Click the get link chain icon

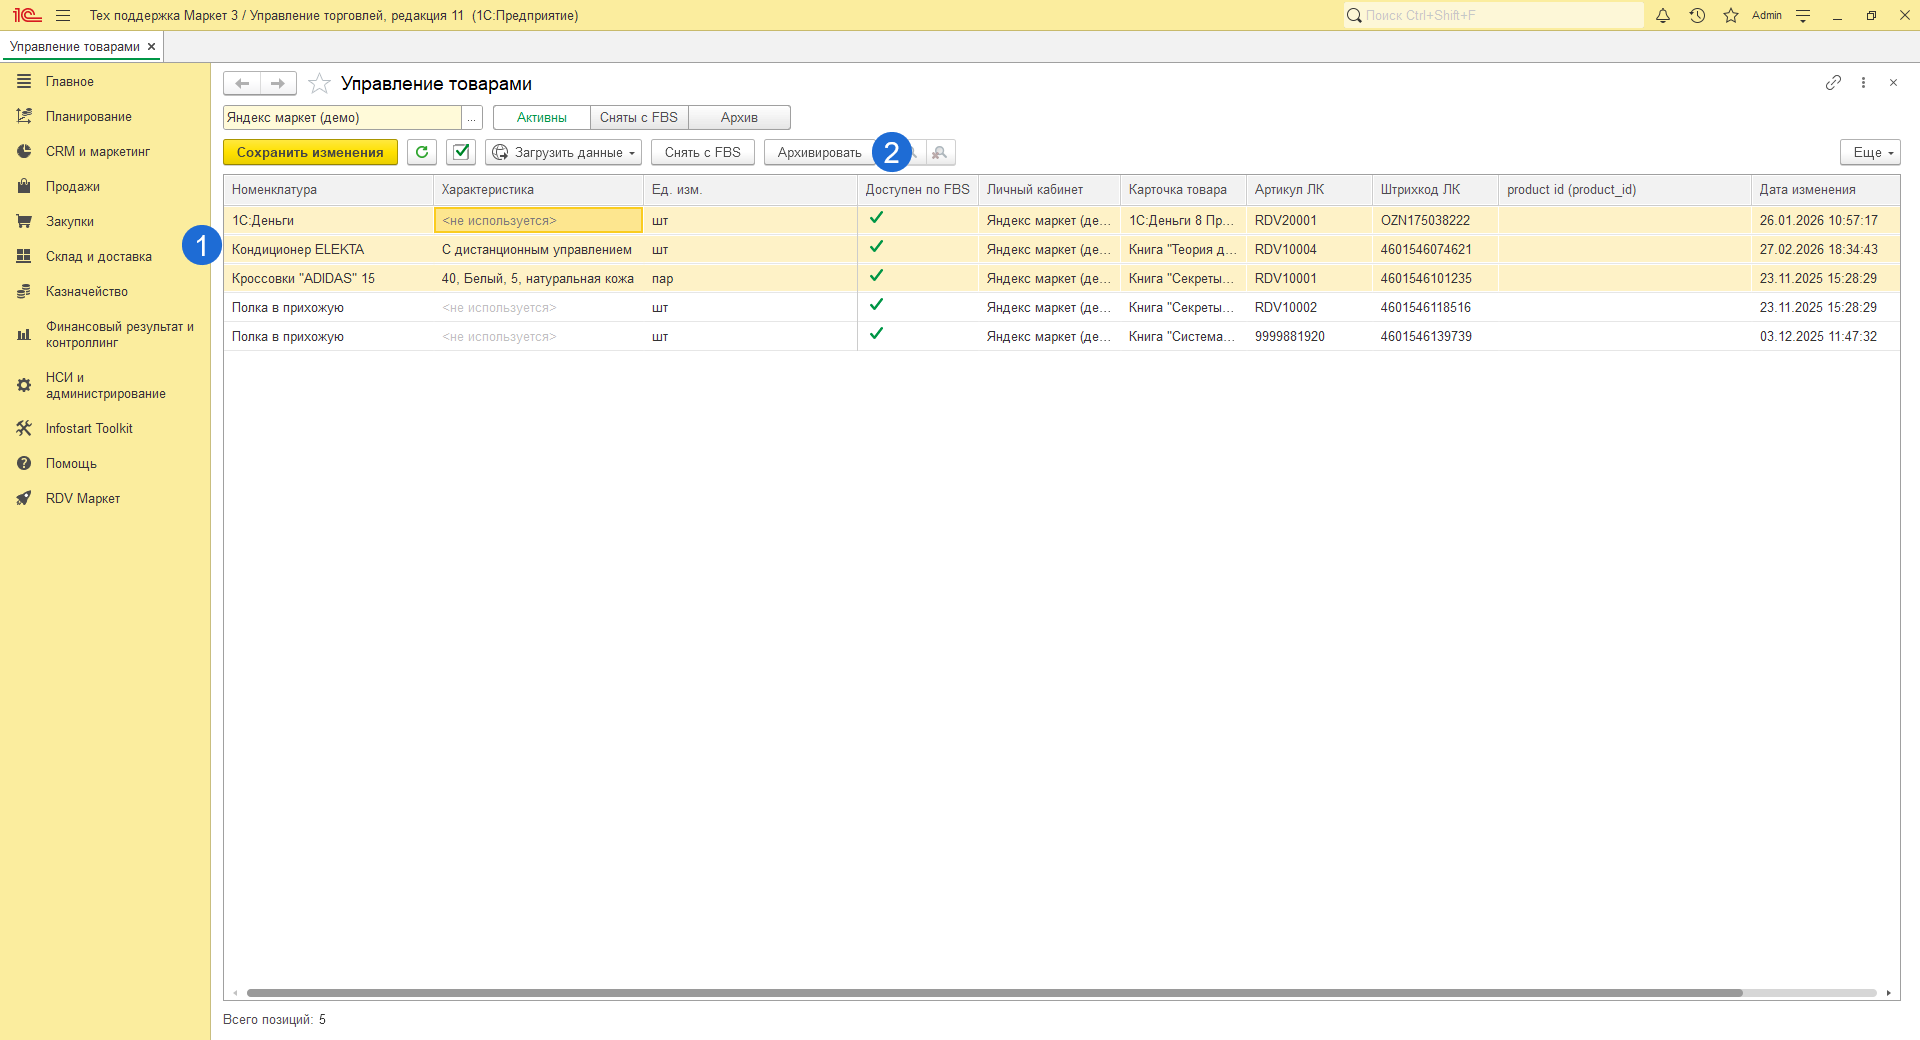tap(1833, 83)
